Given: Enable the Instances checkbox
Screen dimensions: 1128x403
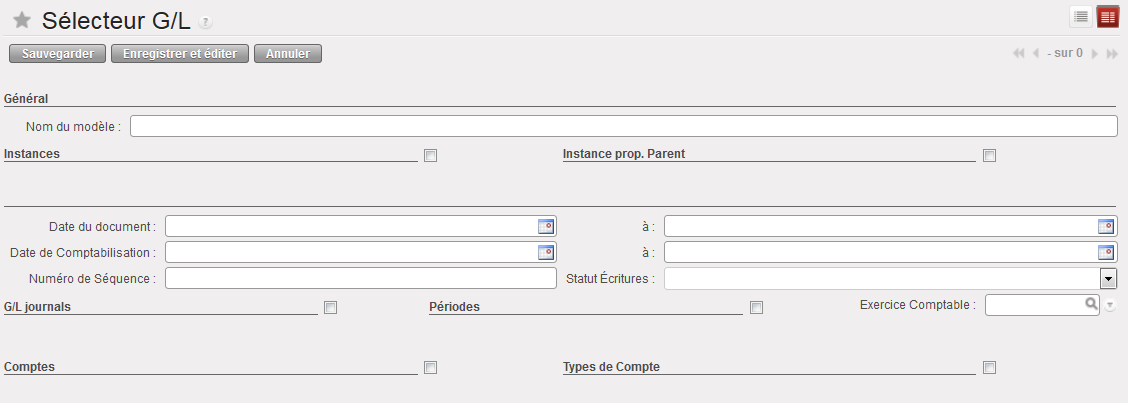Looking at the screenshot, I should pyautogui.click(x=431, y=155).
